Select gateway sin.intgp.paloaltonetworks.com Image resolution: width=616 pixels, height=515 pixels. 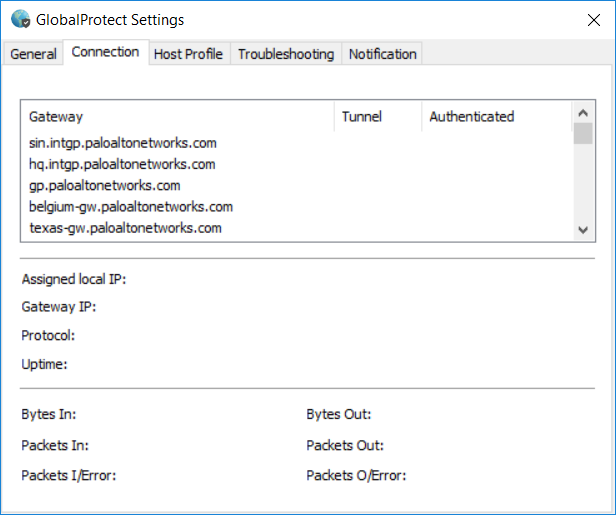[123, 143]
